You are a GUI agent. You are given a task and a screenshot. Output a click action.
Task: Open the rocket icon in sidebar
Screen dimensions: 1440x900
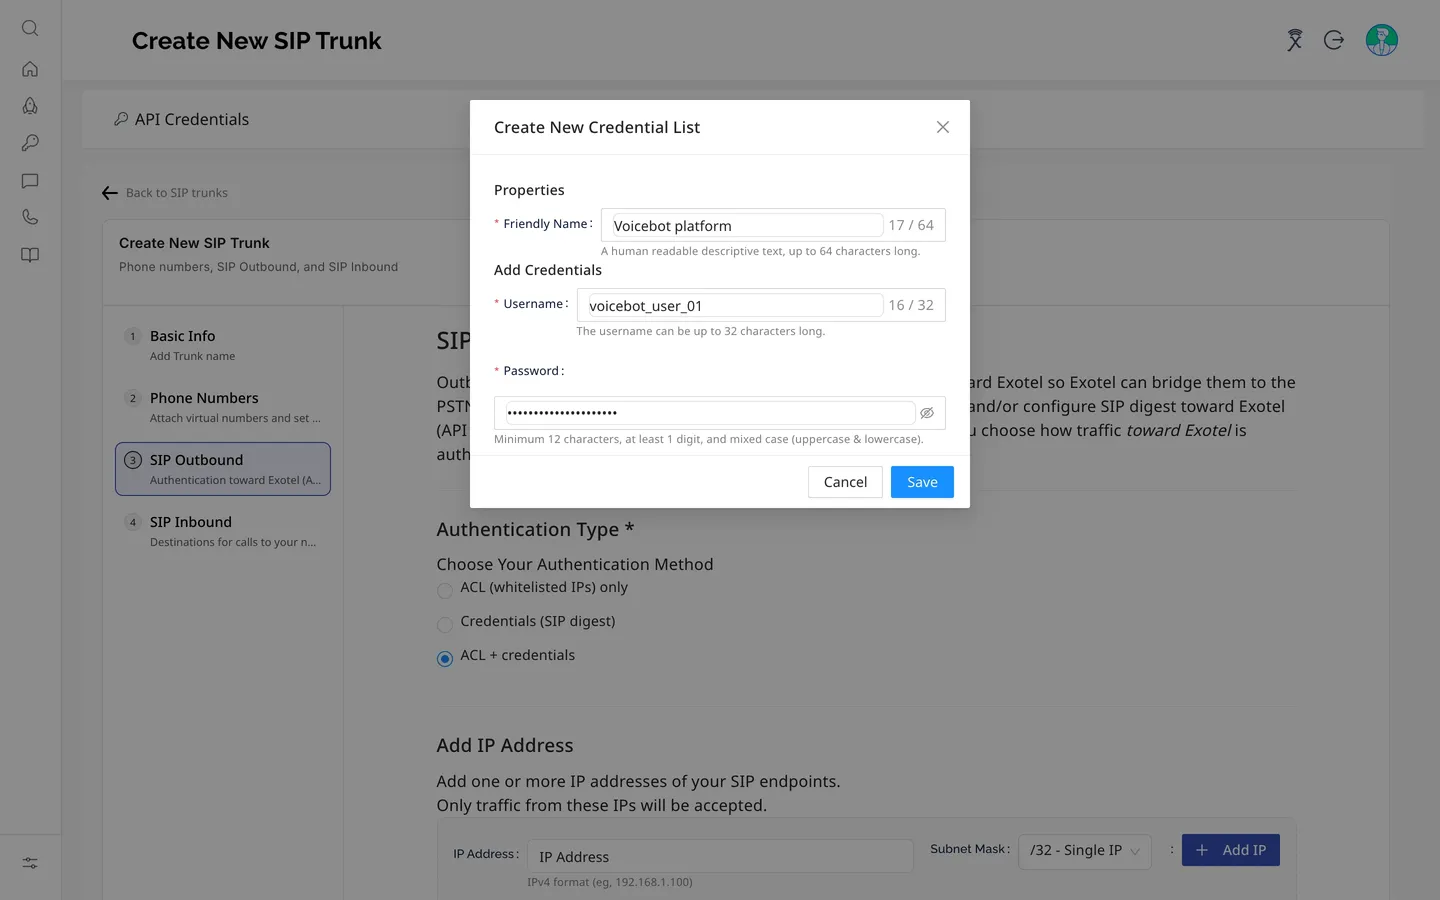coord(30,106)
